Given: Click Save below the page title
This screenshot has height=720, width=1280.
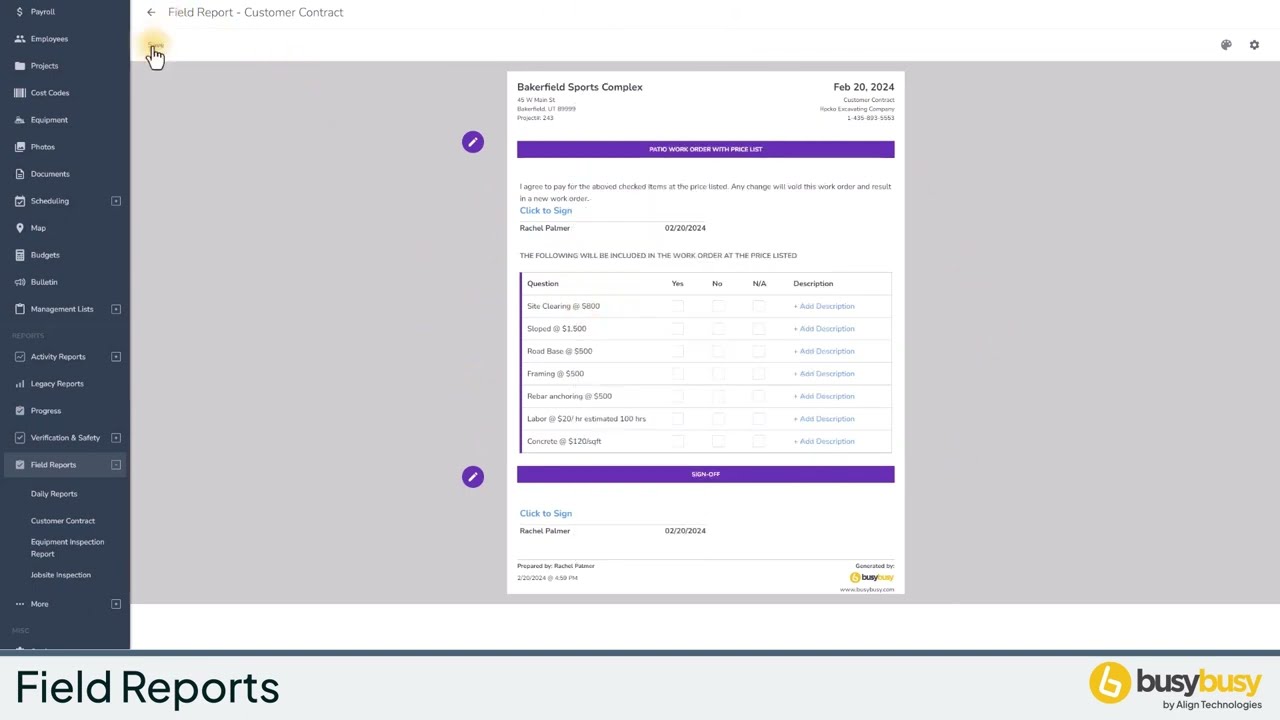Looking at the screenshot, I should pyautogui.click(x=155, y=46).
